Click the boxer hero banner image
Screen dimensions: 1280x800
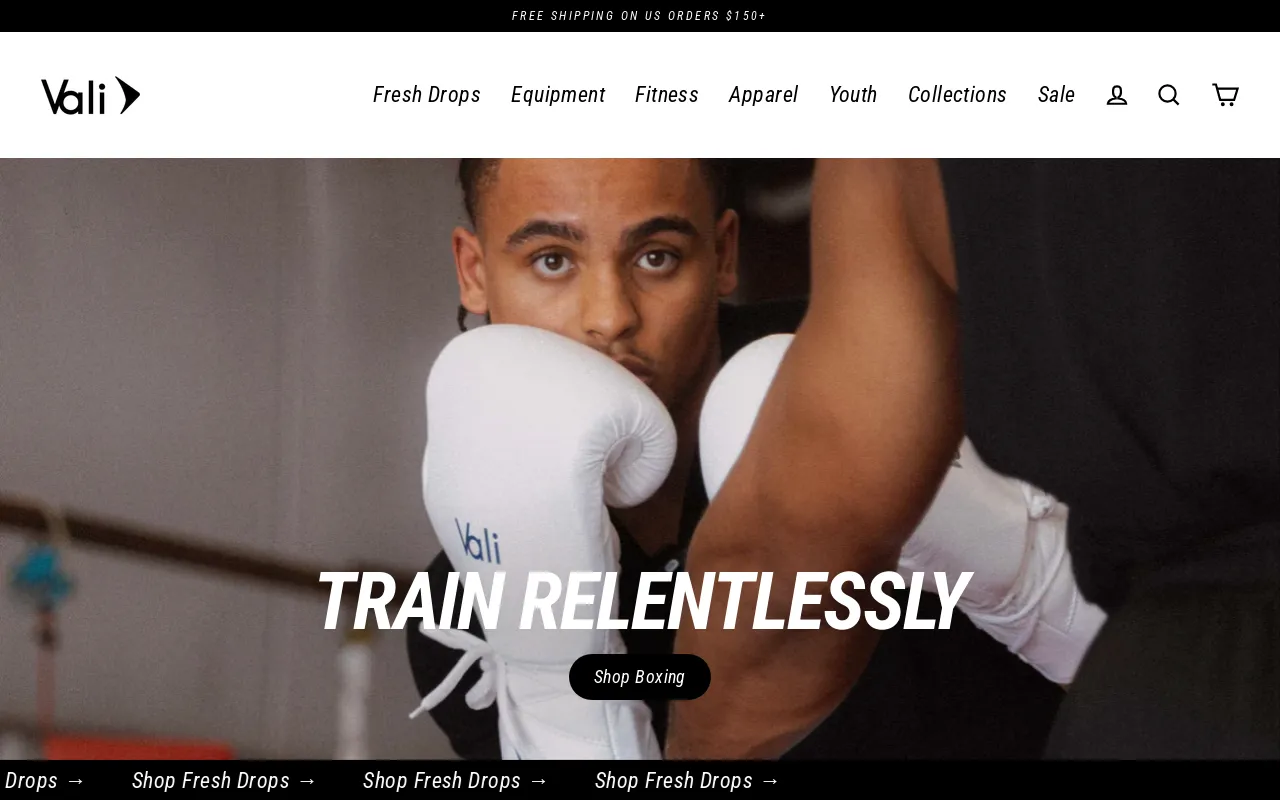tap(640, 459)
